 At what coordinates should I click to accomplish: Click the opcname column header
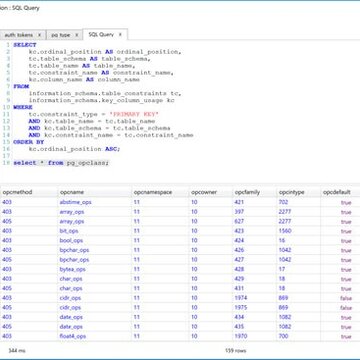pyautogui.click(x=72, y=192)
